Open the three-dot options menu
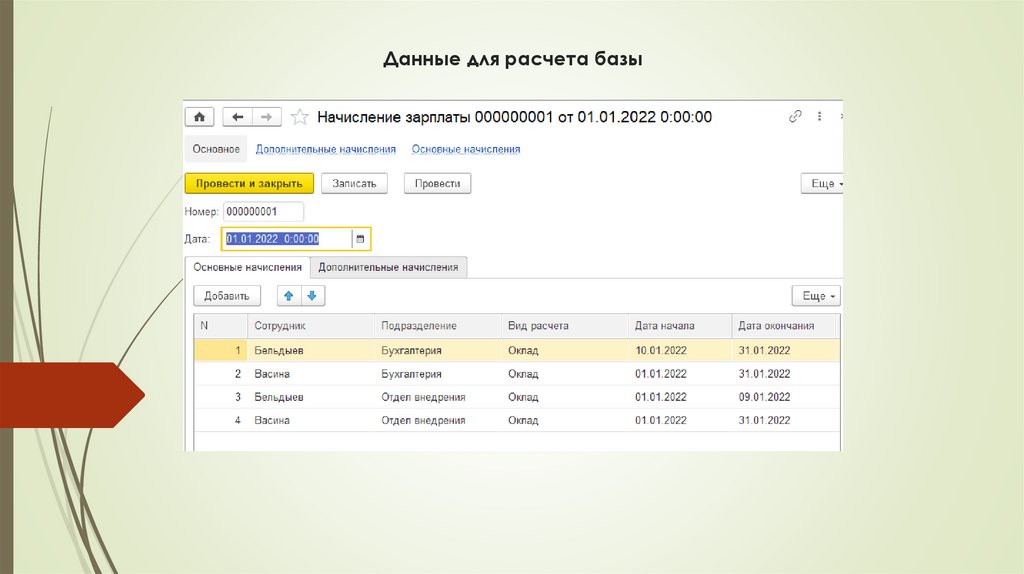This screenshot has height=574, width=1024. point(820,117)
